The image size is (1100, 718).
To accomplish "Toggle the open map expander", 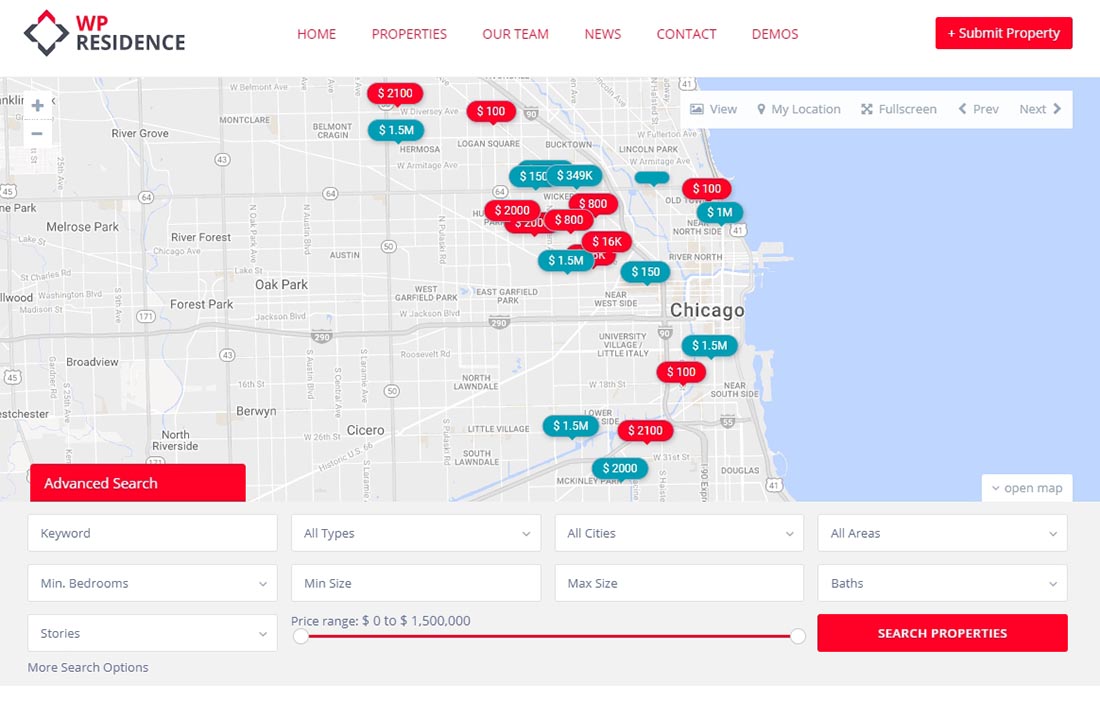I will (x=1027, y=488).
